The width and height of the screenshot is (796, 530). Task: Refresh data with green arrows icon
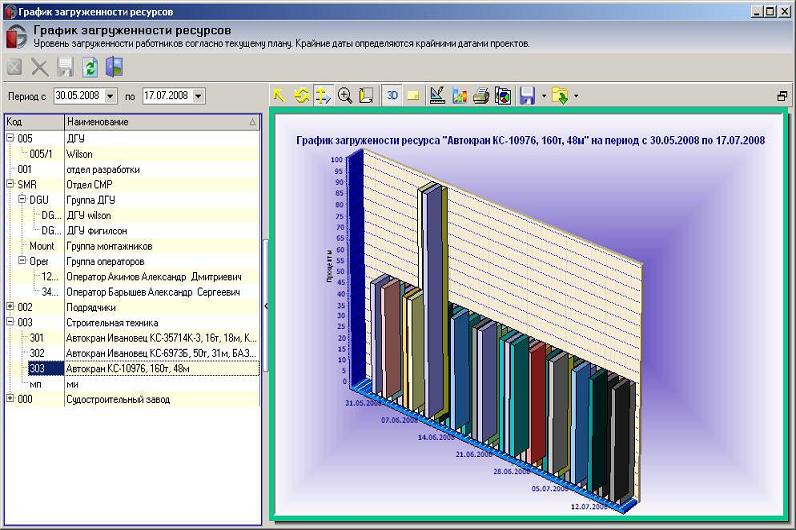[90, 68]
